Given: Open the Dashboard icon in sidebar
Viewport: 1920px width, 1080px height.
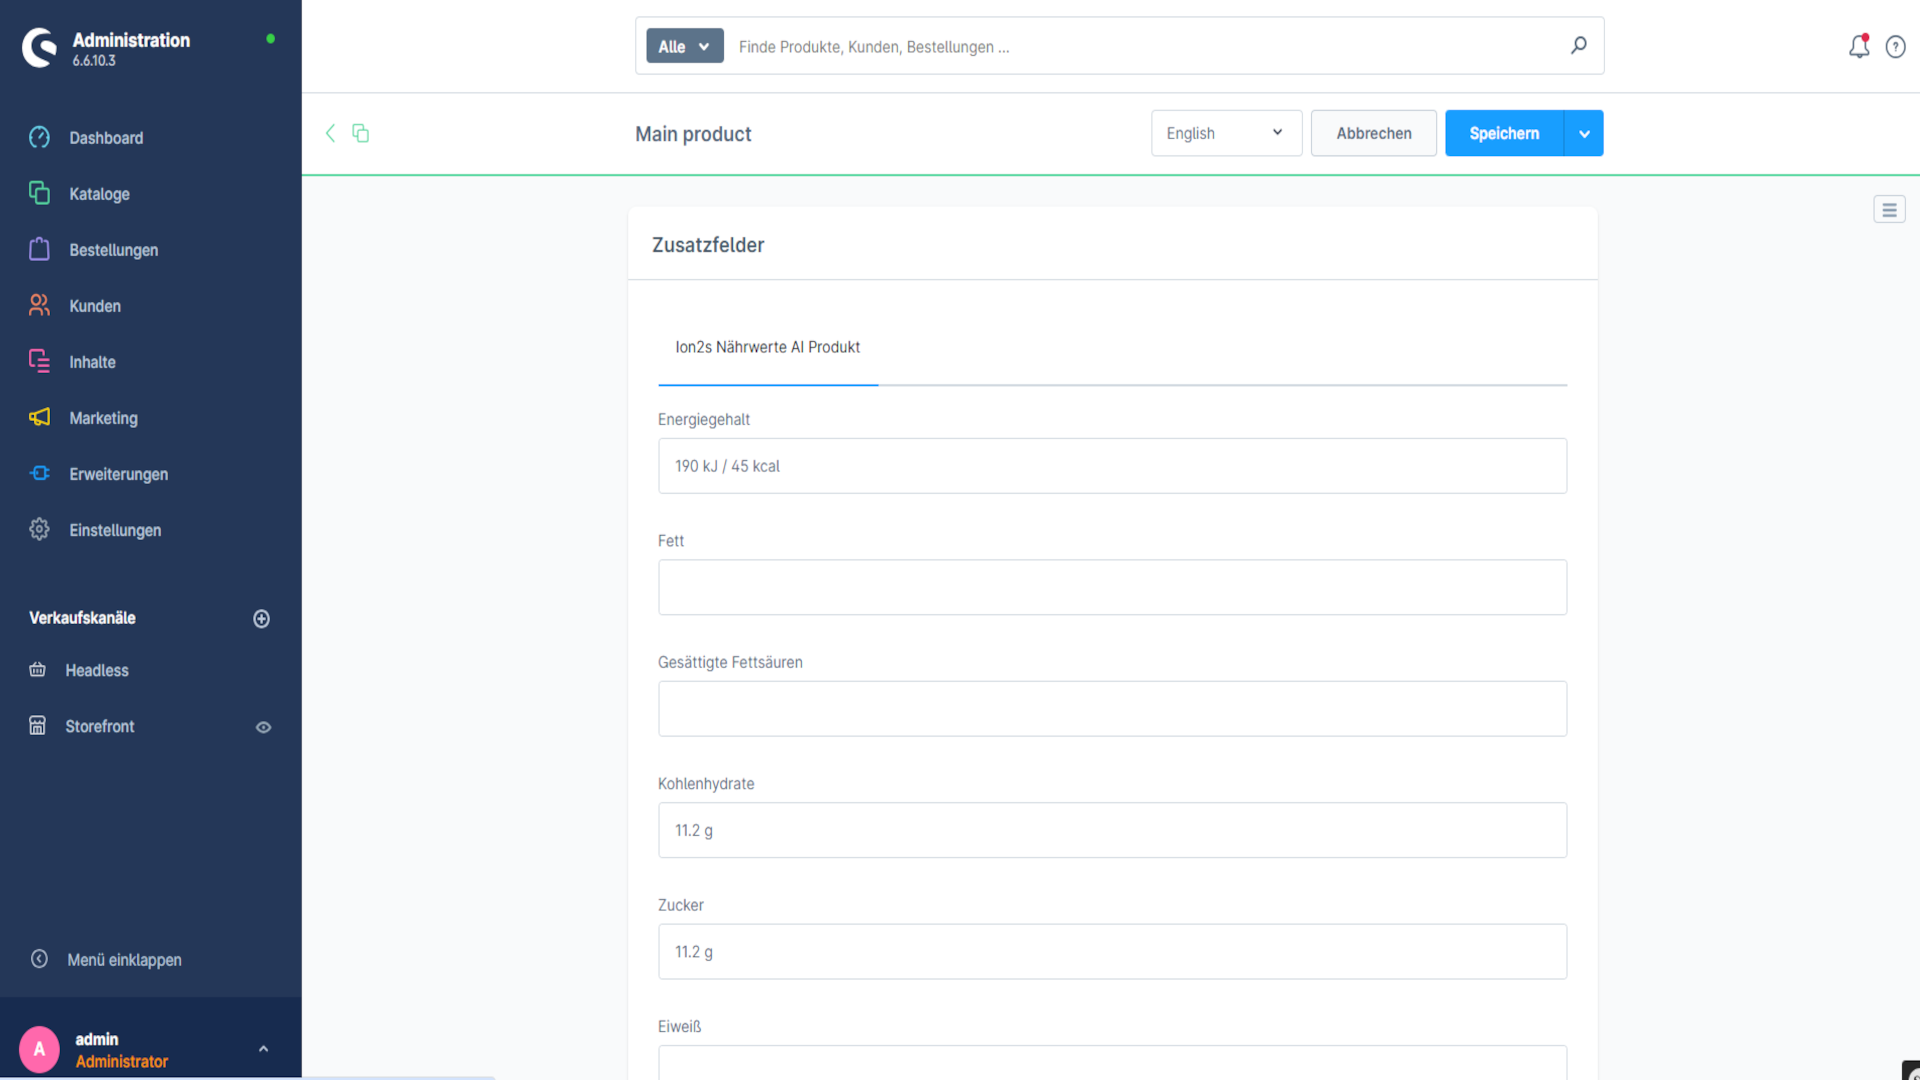Looking at the screenshot, I should pos(39,137).
